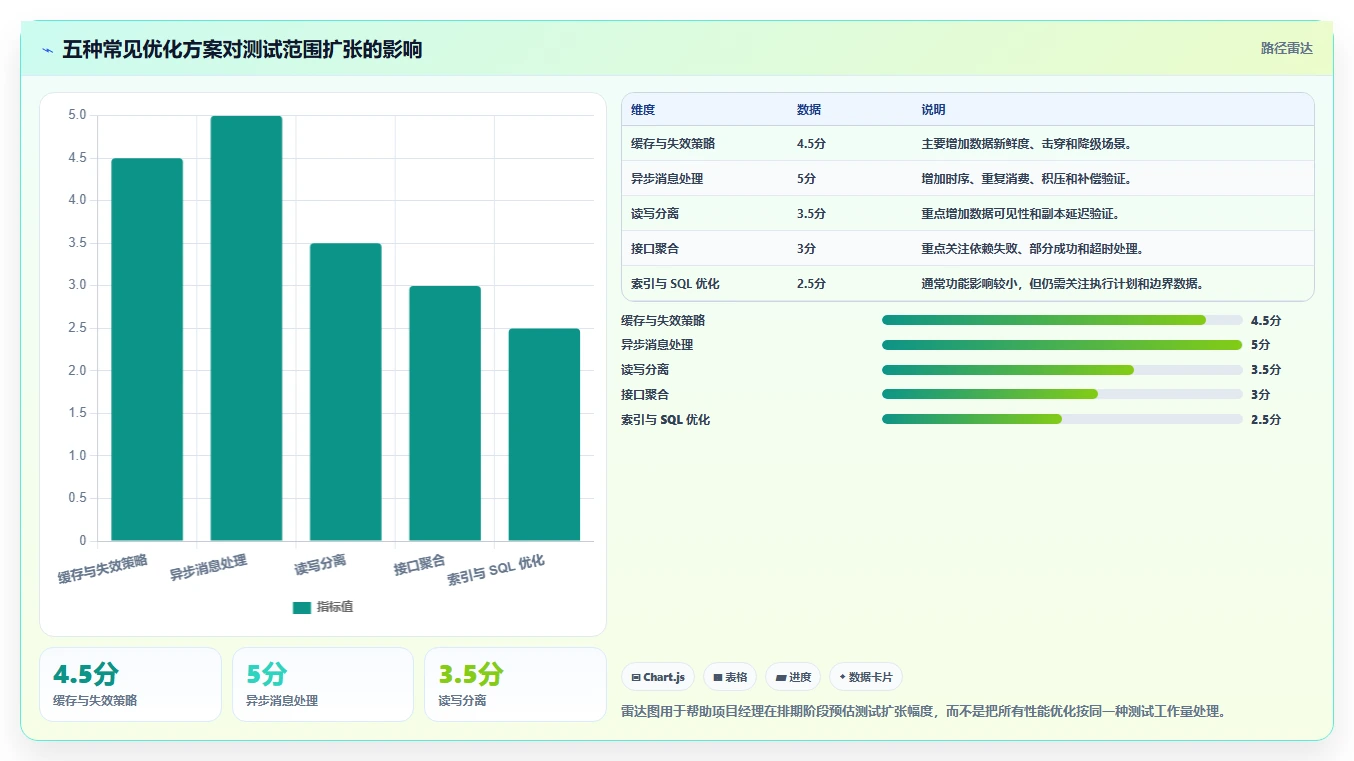Click the footer note starting 雷达图用于帮助项目经理
The image size is (1354, 761).
(x=924, y=712)
